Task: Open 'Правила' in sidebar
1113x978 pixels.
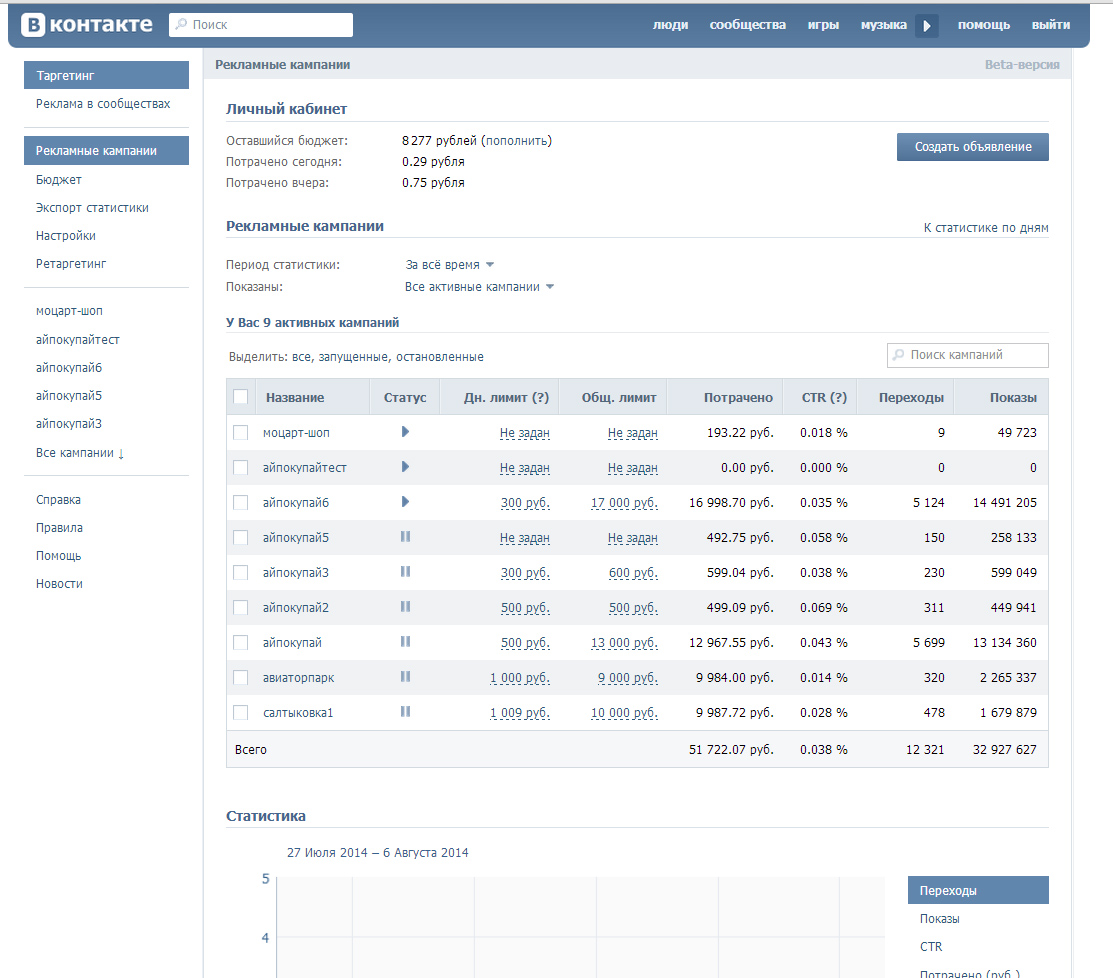Action: coord(59,528)
